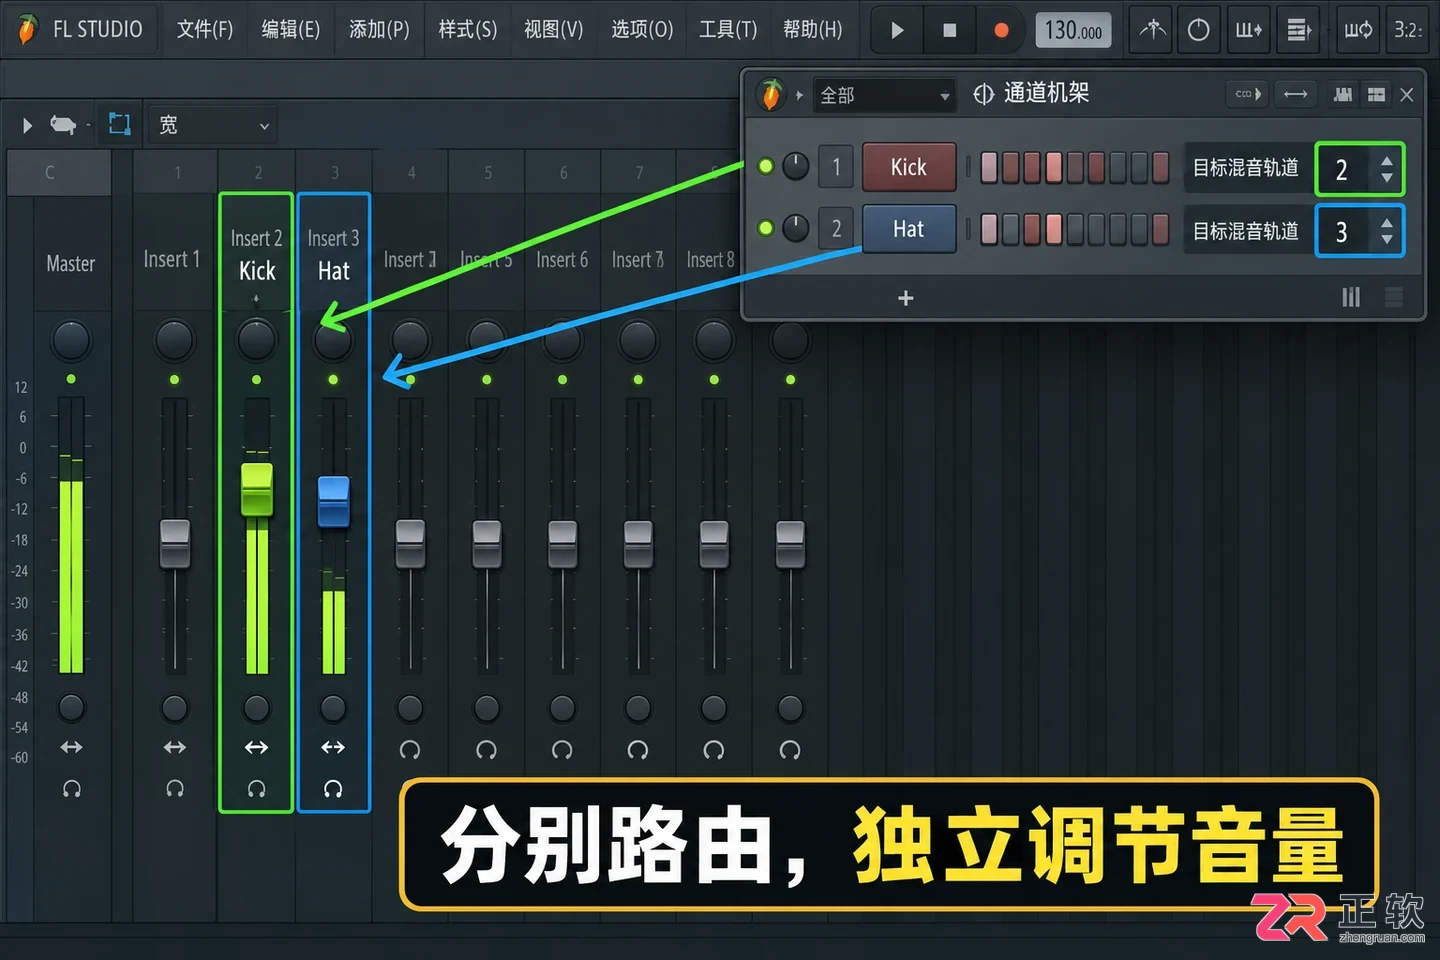Open the 全部 channel filter dropdown

(x=884, y=95)
